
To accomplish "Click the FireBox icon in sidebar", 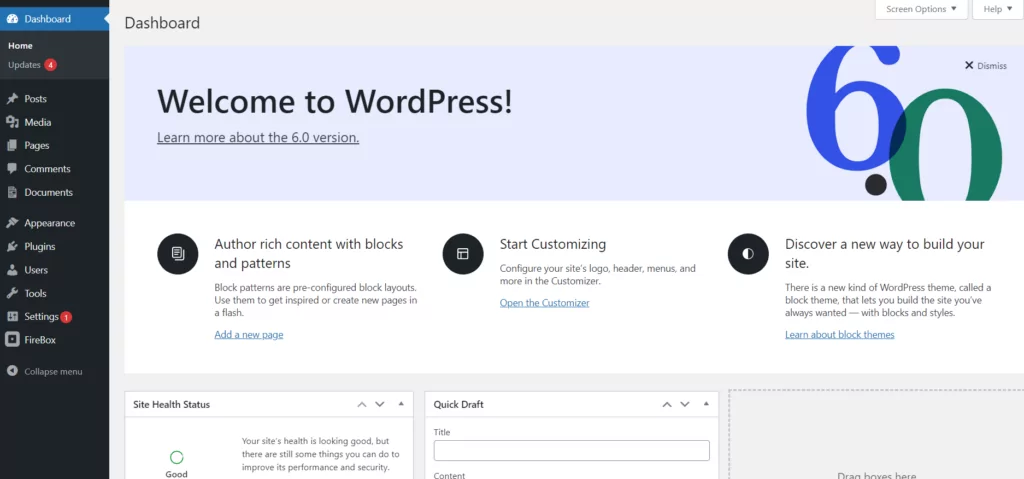I will pos(12,340).
